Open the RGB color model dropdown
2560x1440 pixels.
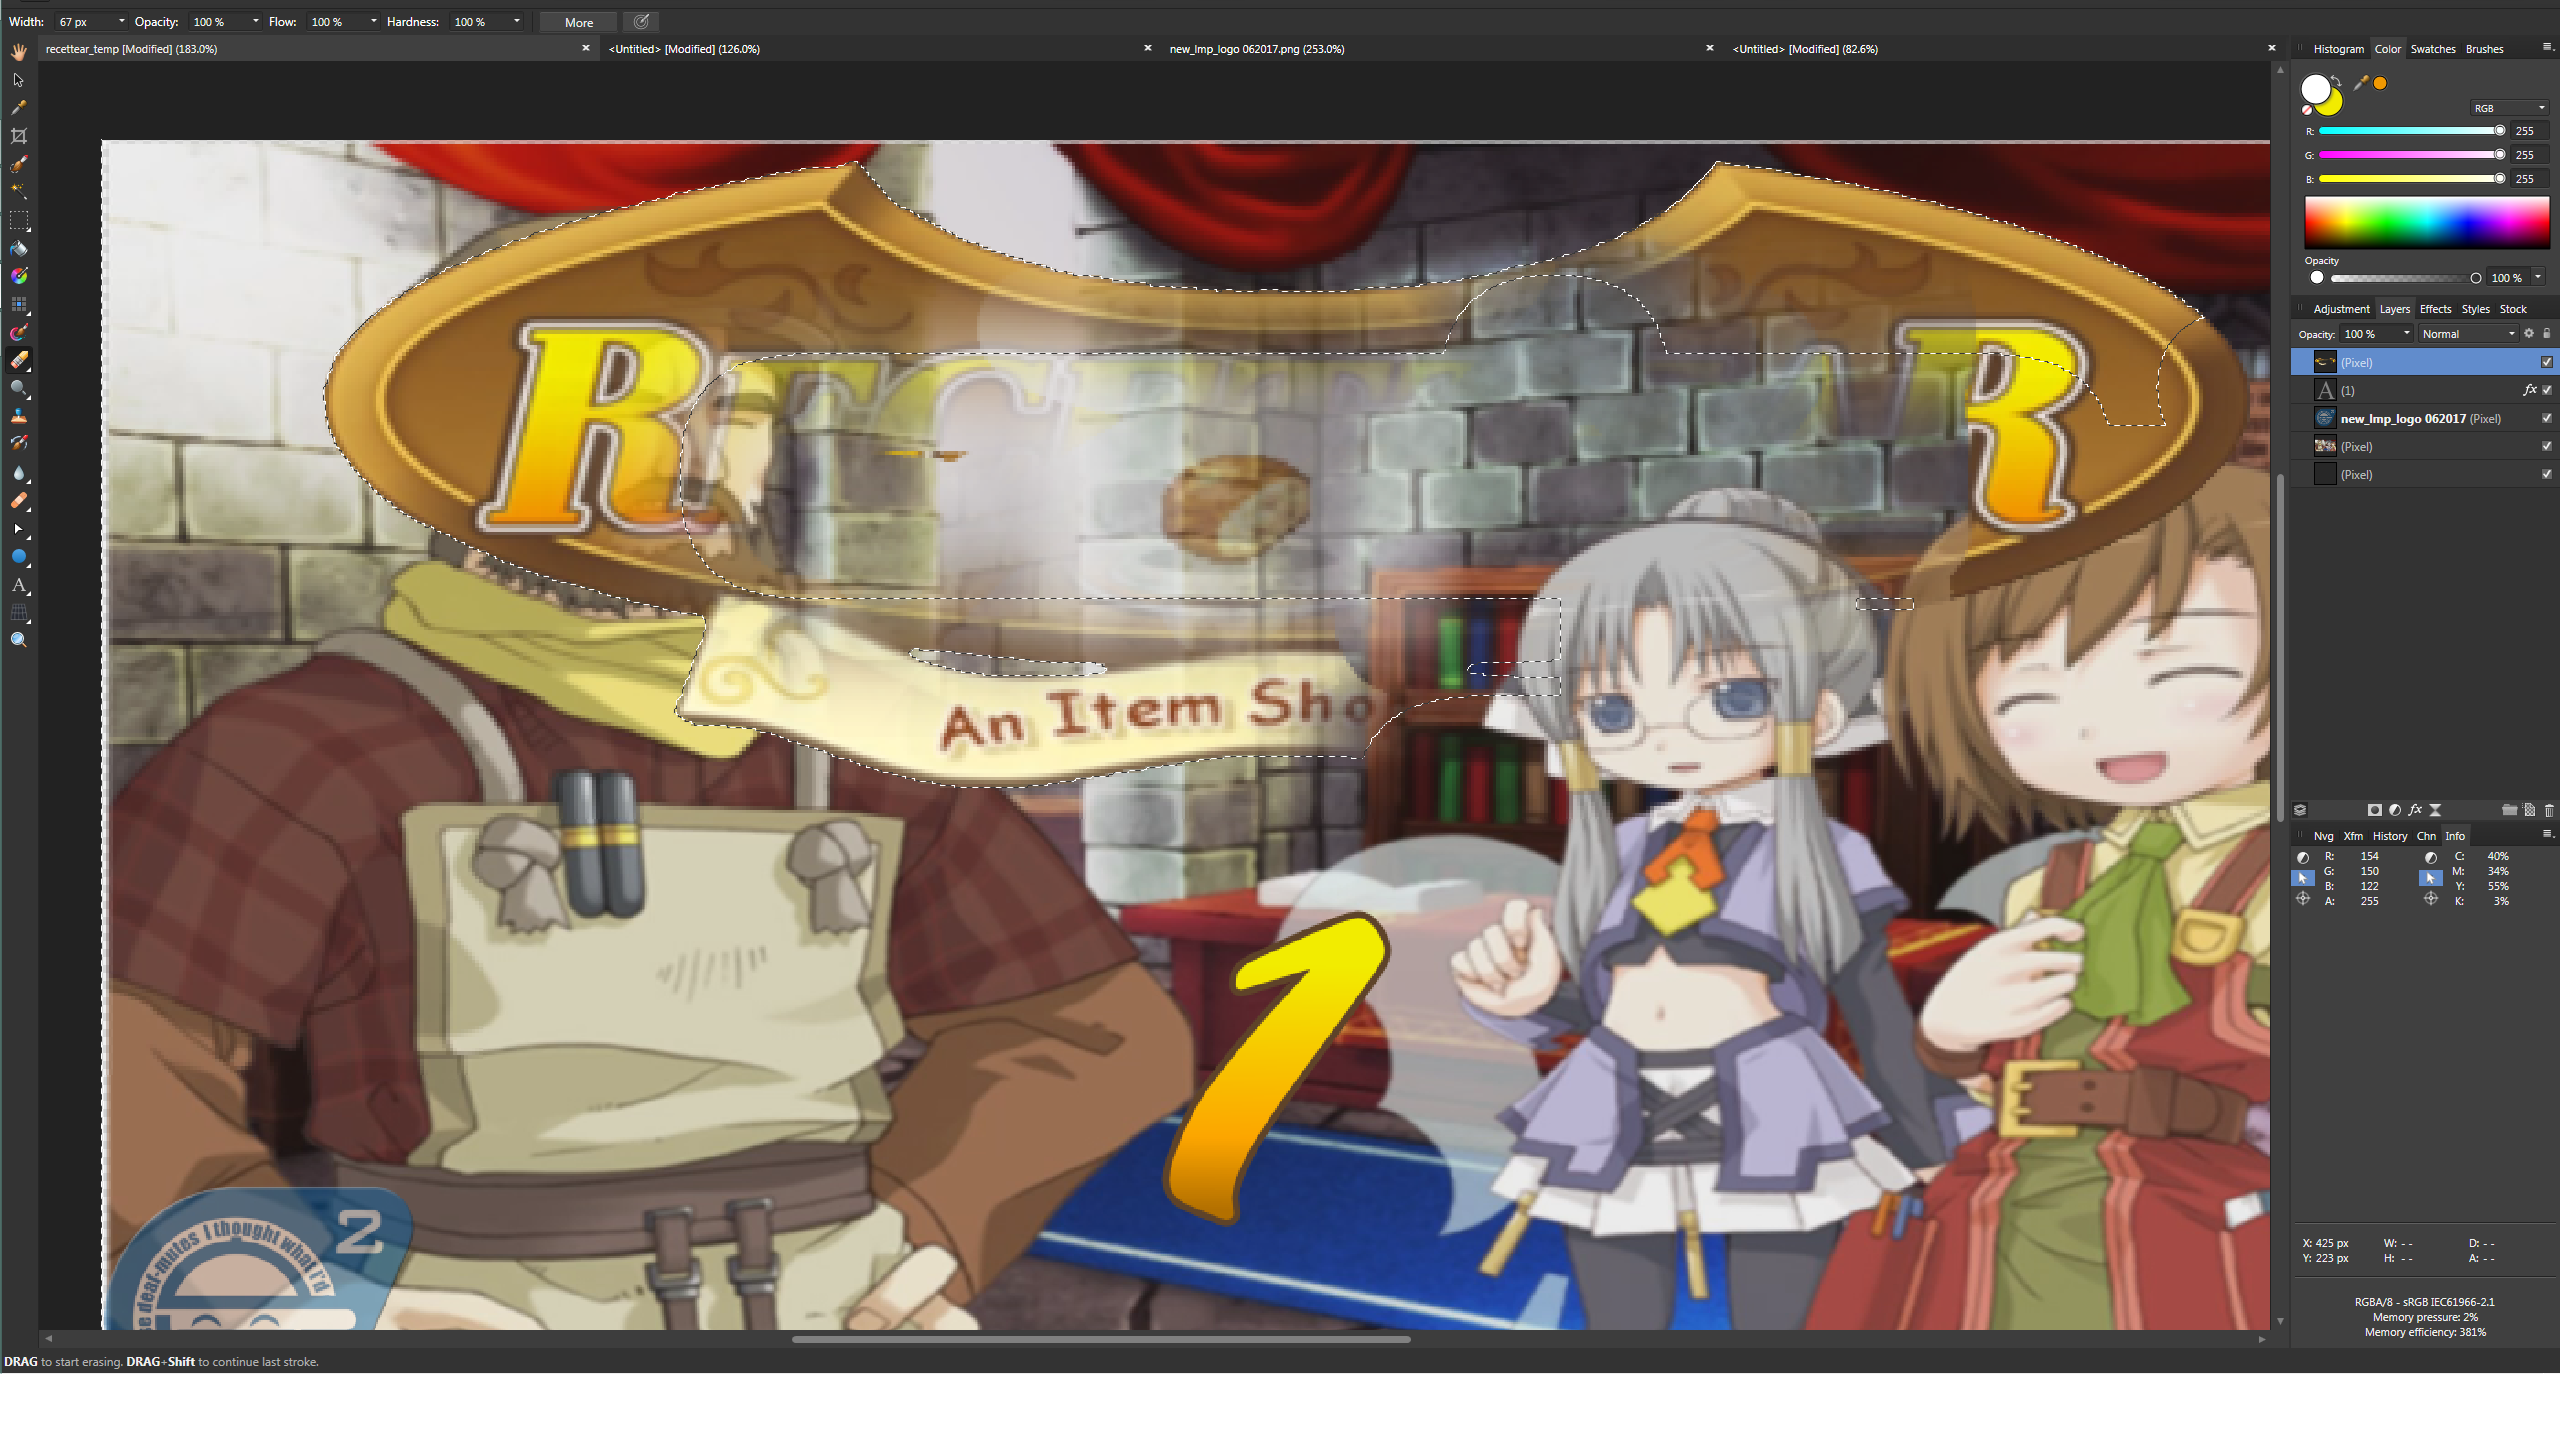[x=2509, y=108]
